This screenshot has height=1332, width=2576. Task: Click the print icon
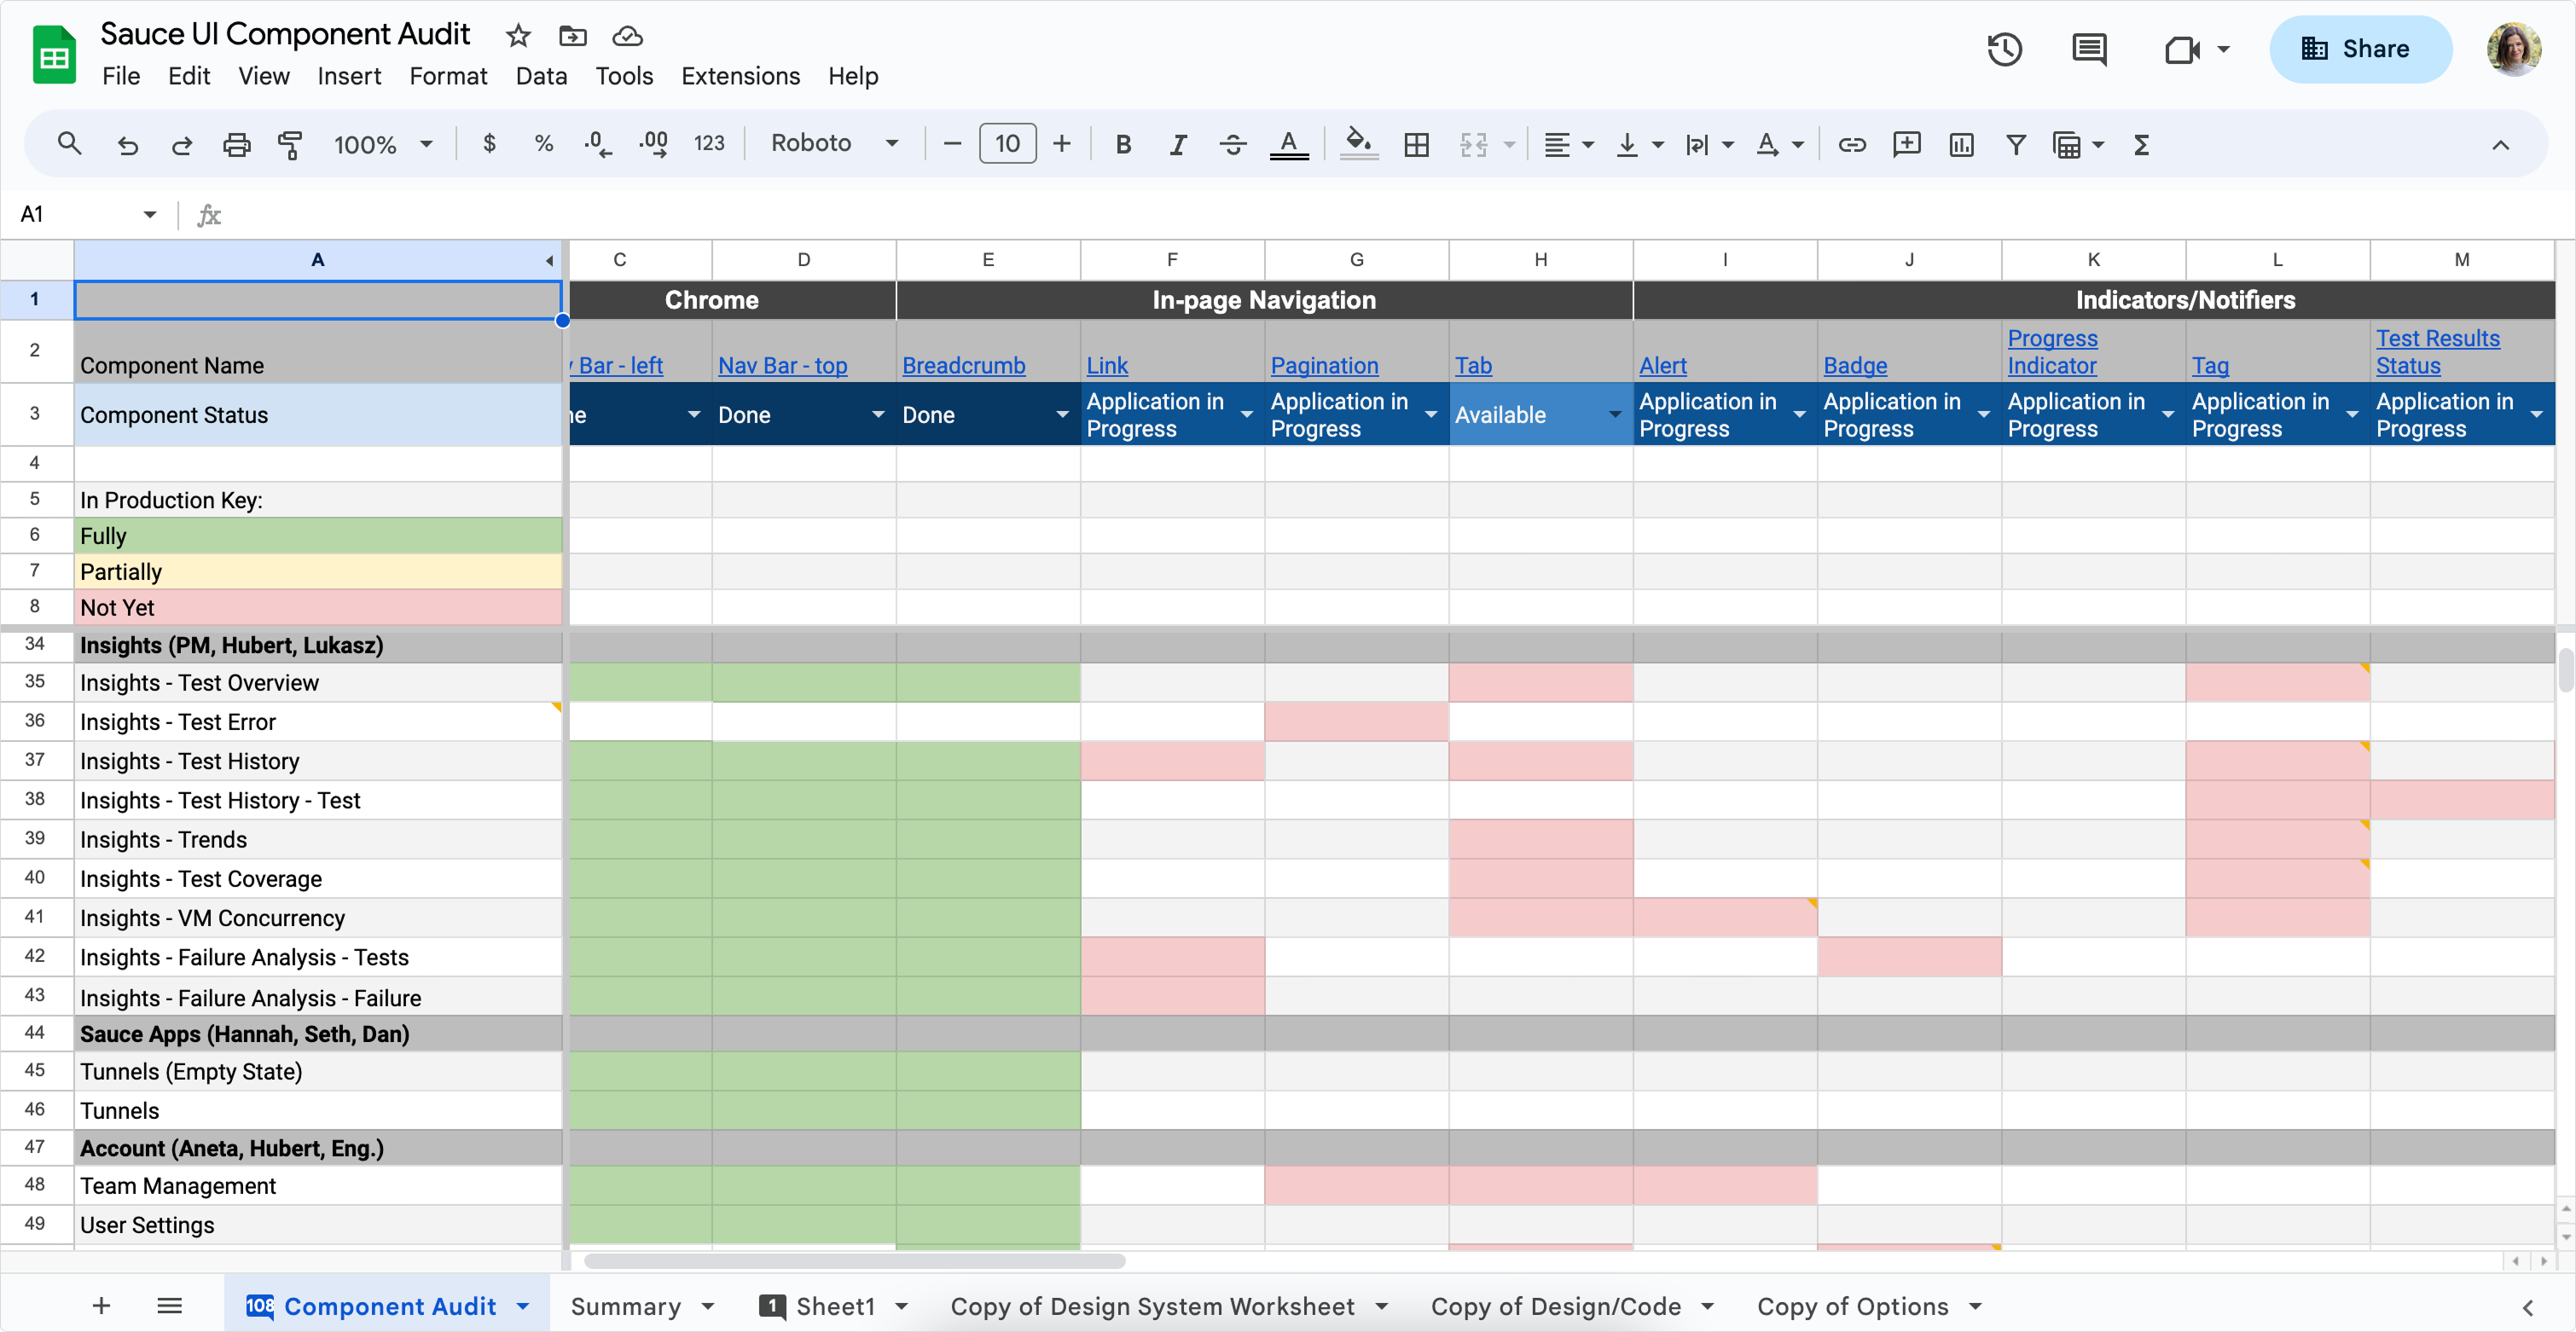coord(236,144)
